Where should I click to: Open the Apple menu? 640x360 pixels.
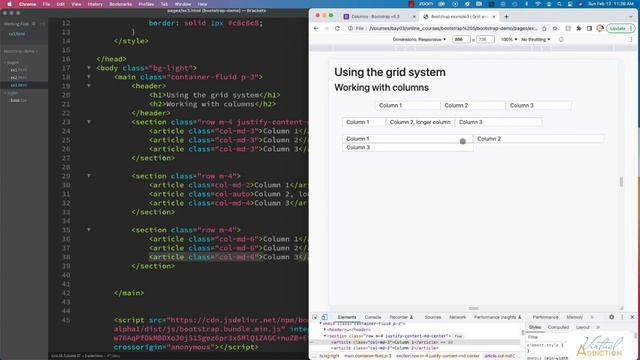9,4
